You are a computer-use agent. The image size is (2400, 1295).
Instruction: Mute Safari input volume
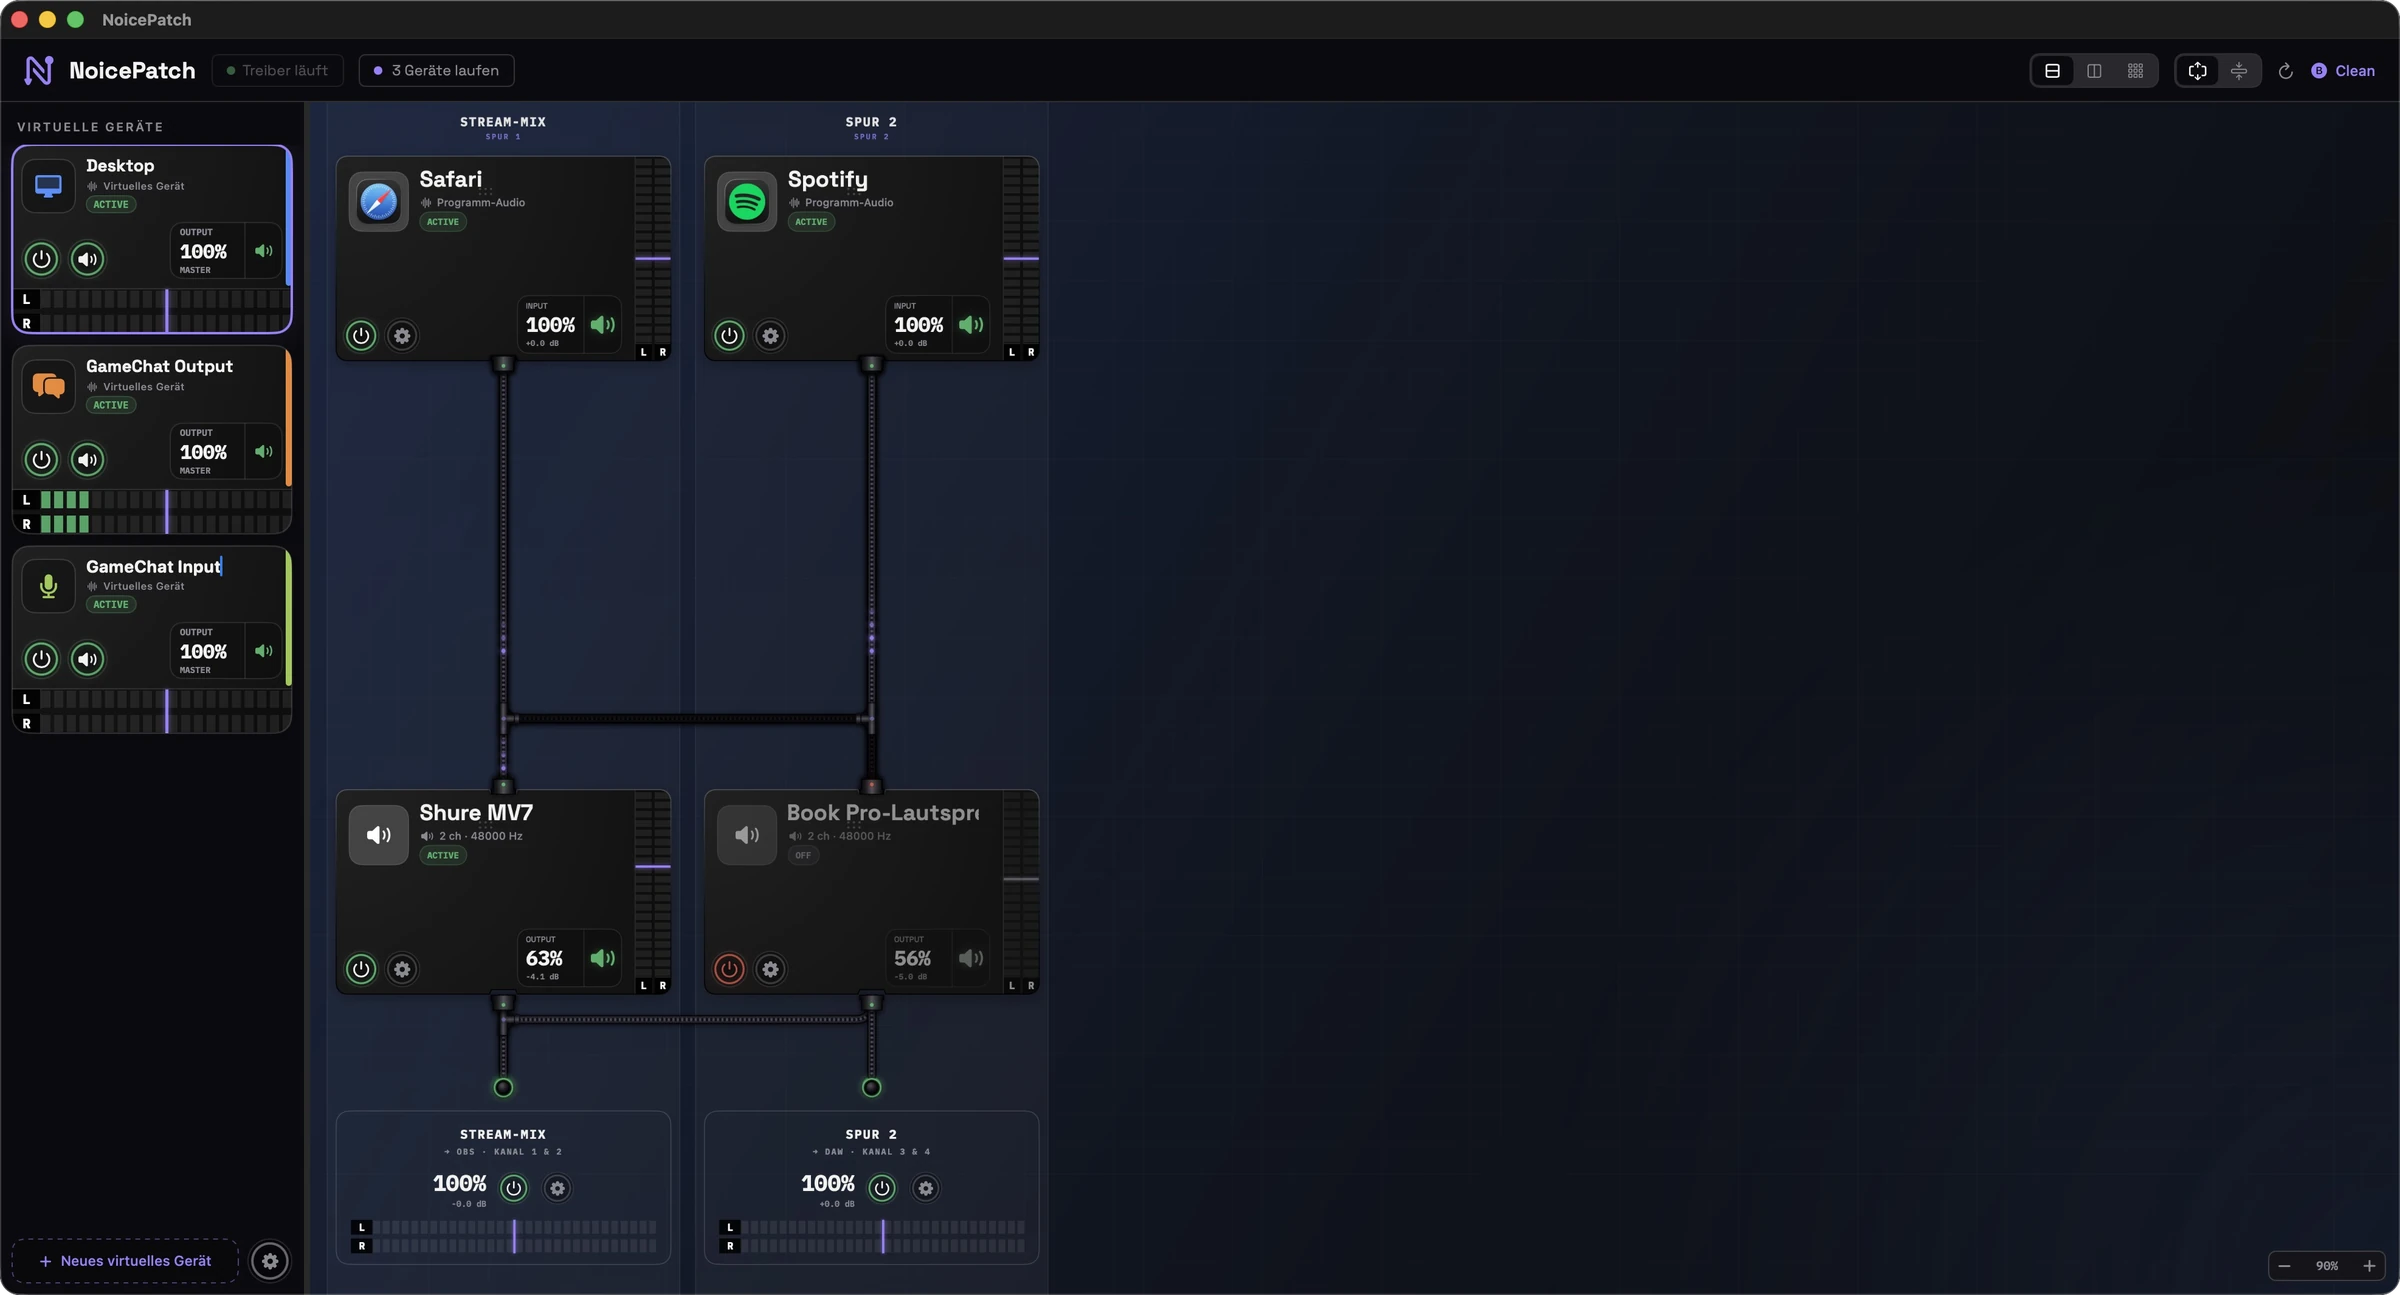click(x=603, y=325)
